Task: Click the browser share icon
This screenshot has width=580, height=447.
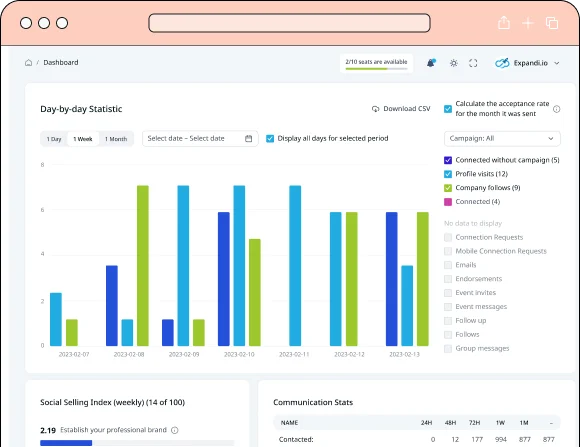Action: pyautogui.click(x=504, y=23)
